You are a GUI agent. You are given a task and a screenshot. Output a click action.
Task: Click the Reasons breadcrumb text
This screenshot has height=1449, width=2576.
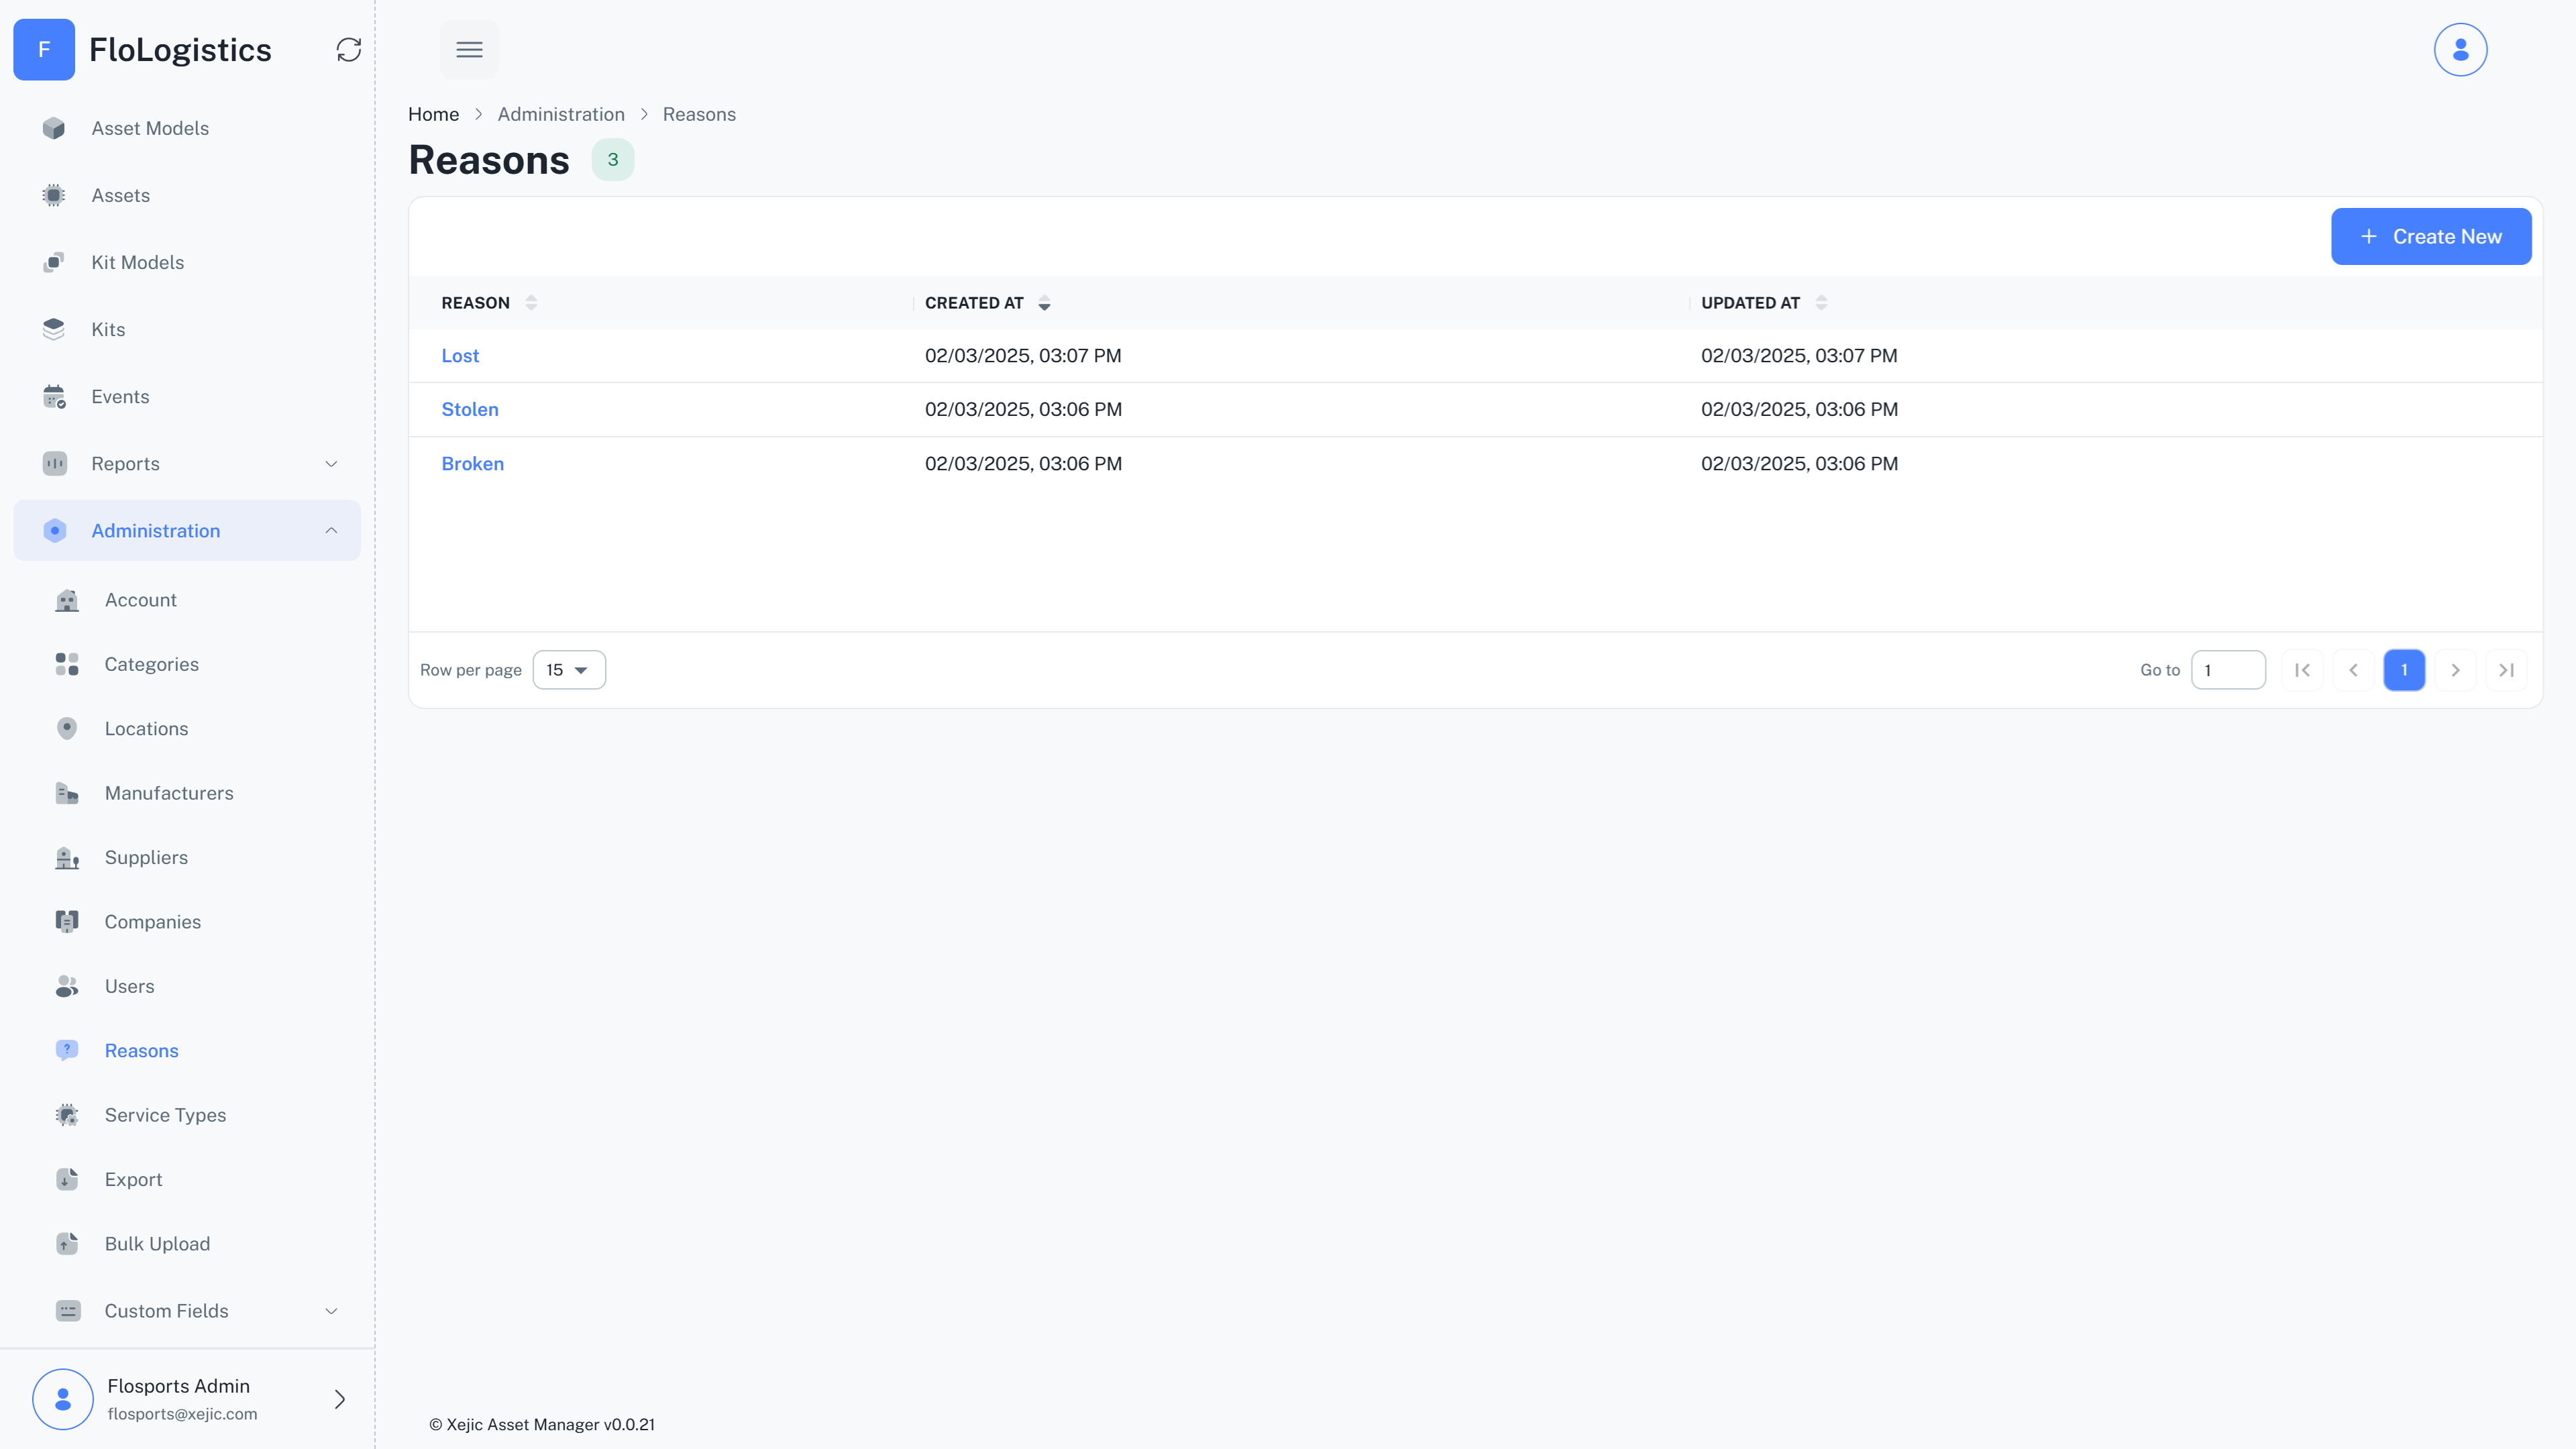(x=699, y=114)
